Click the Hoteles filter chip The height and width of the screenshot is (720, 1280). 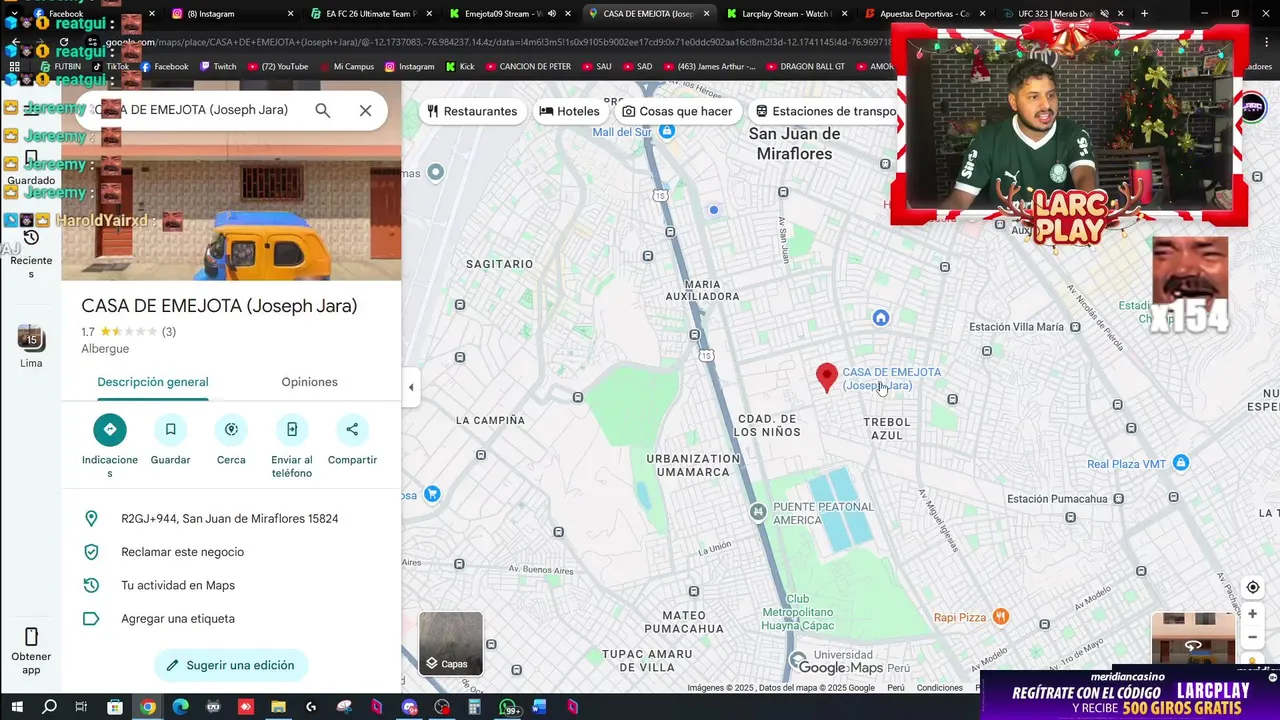pos(569,111)
